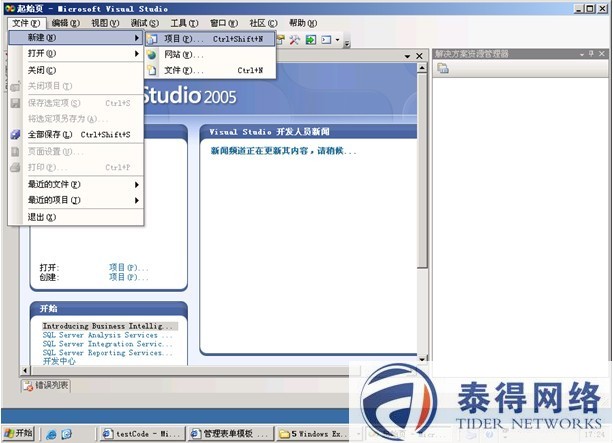Click the 网站 globe icon in submenu
613x443 pixels.
tap(152, 55)
